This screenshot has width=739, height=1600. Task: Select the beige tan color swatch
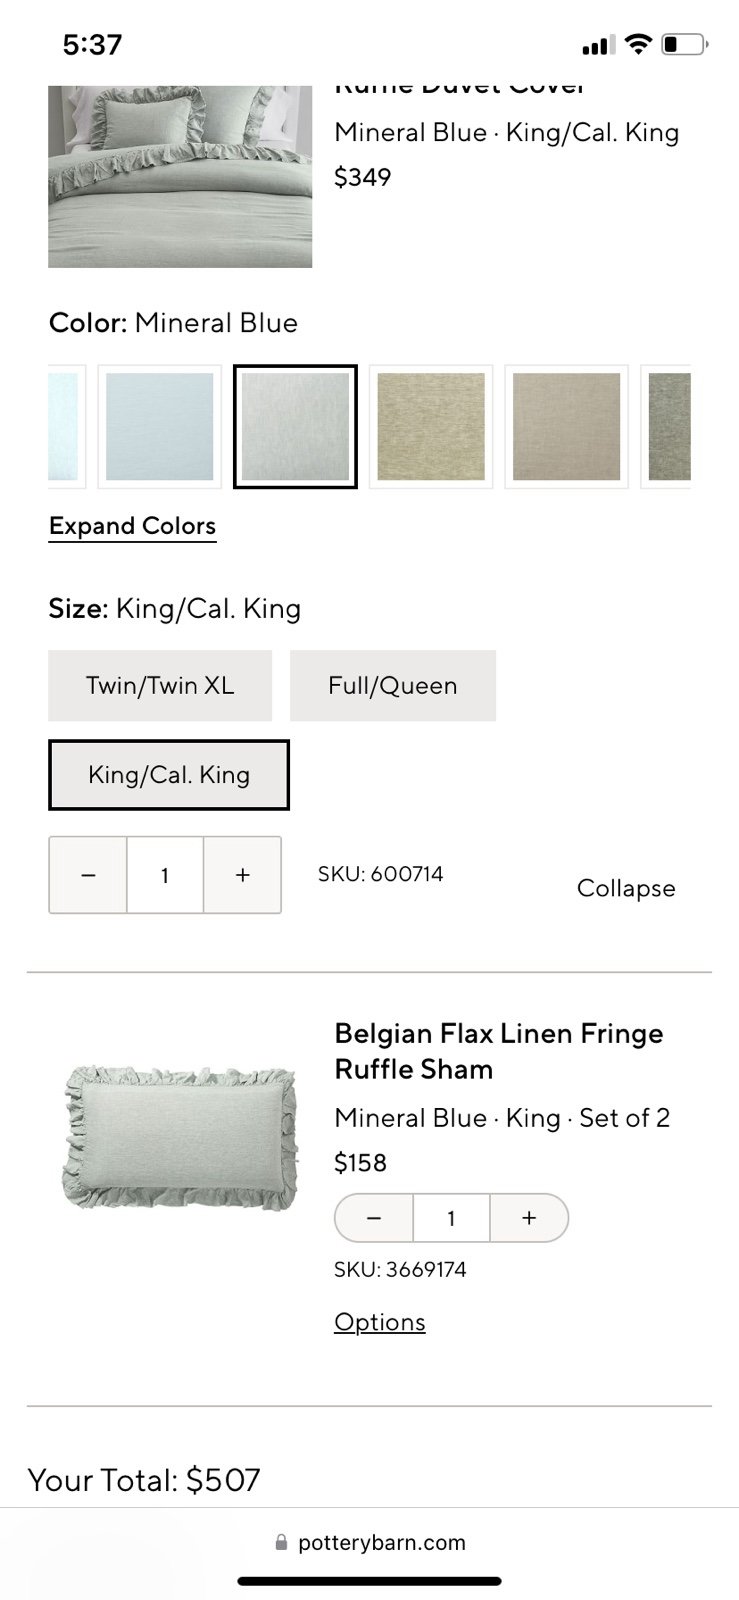tap(566, 427)
